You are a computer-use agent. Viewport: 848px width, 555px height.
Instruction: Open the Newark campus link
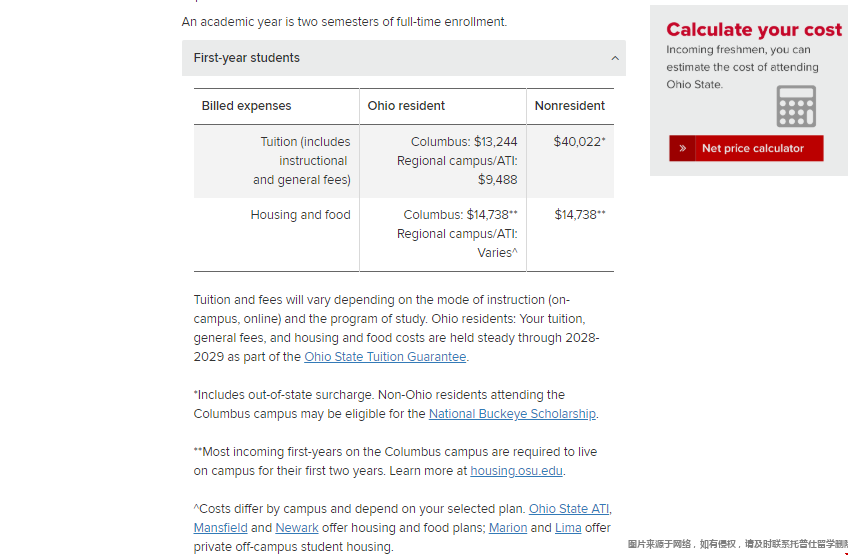pos(297,528)
